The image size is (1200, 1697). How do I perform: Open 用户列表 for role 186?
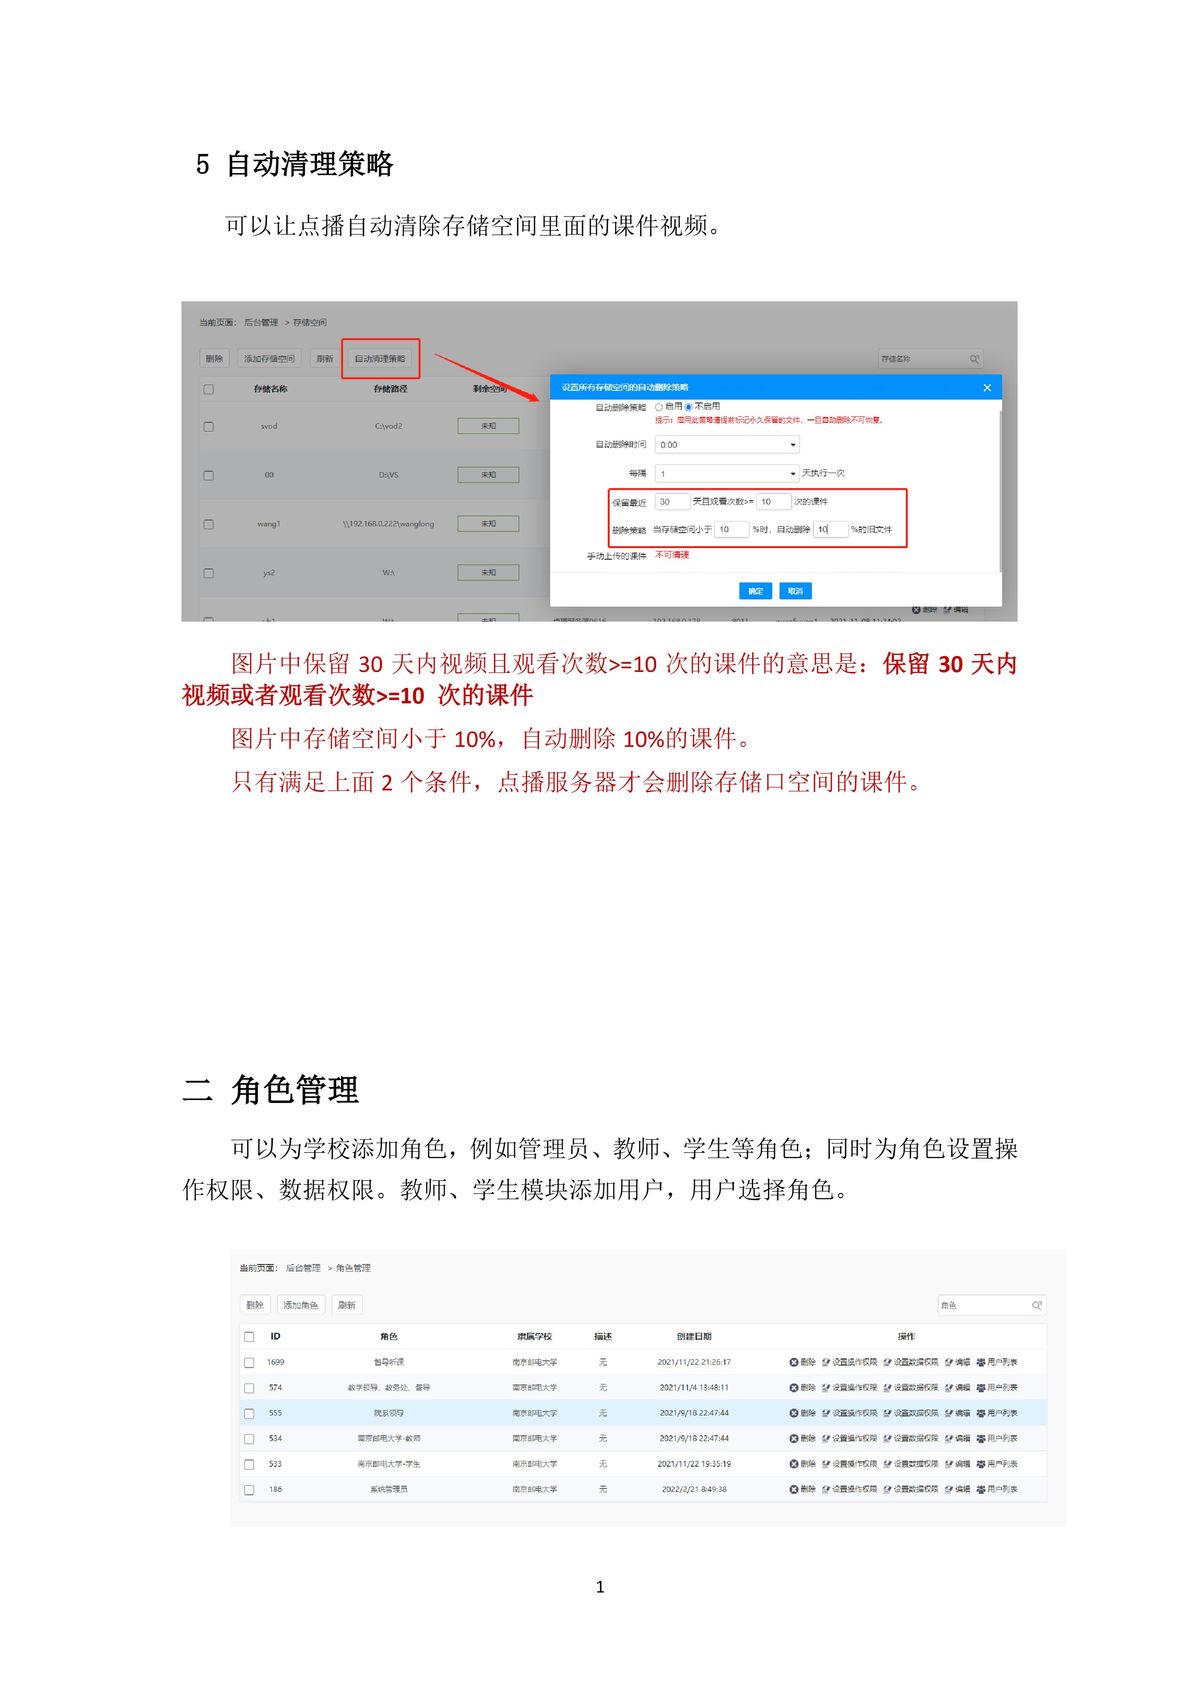(997, 1489)
